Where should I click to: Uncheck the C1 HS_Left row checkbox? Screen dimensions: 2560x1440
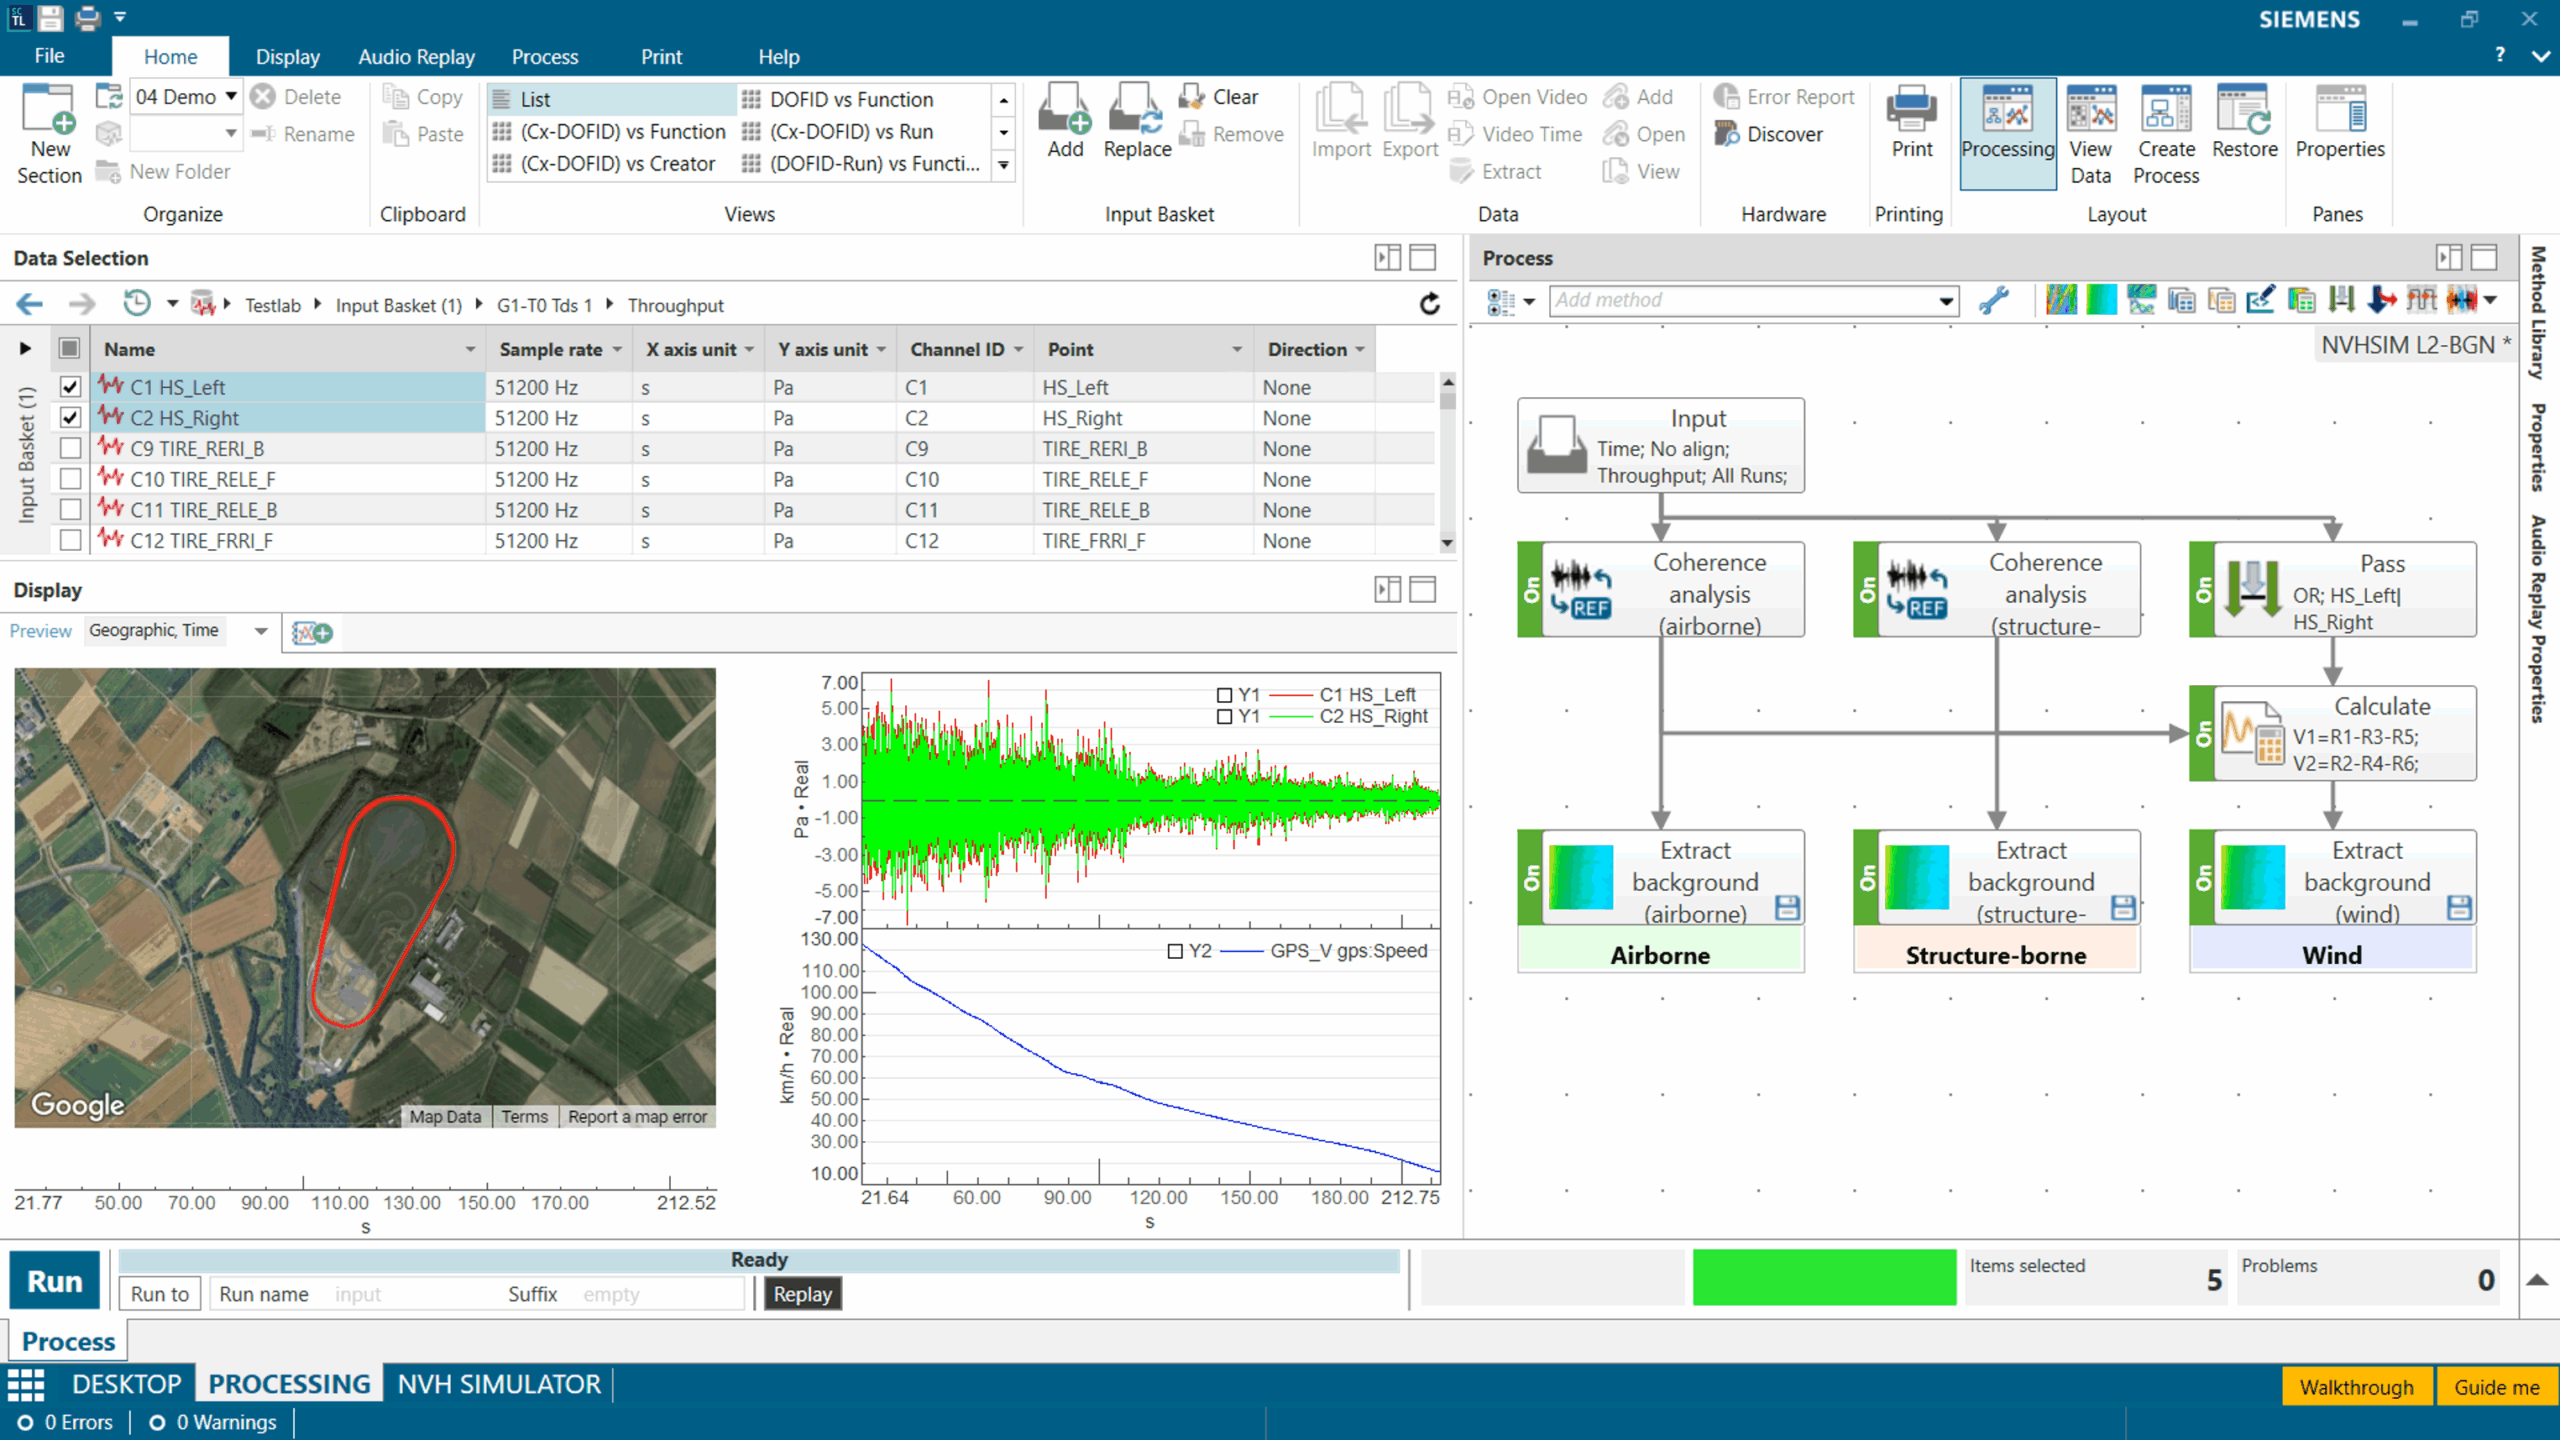pos(70,387)
